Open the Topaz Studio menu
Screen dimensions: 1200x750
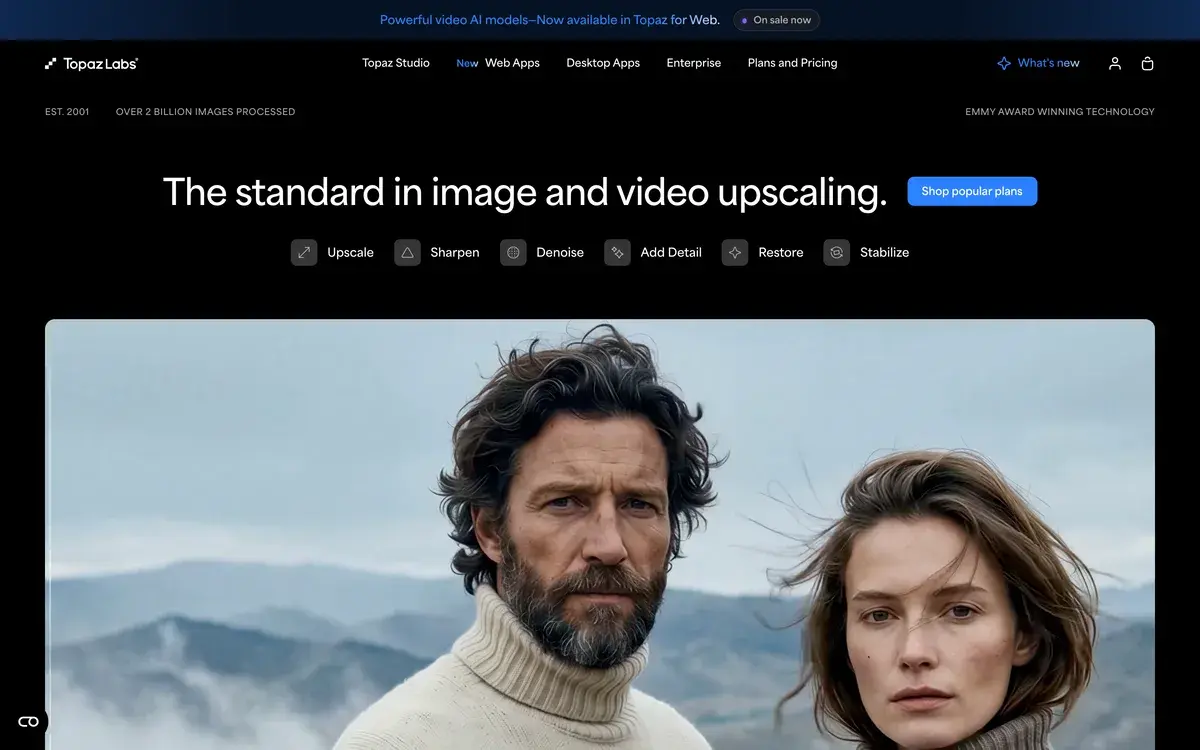click(x=396, y=63)
